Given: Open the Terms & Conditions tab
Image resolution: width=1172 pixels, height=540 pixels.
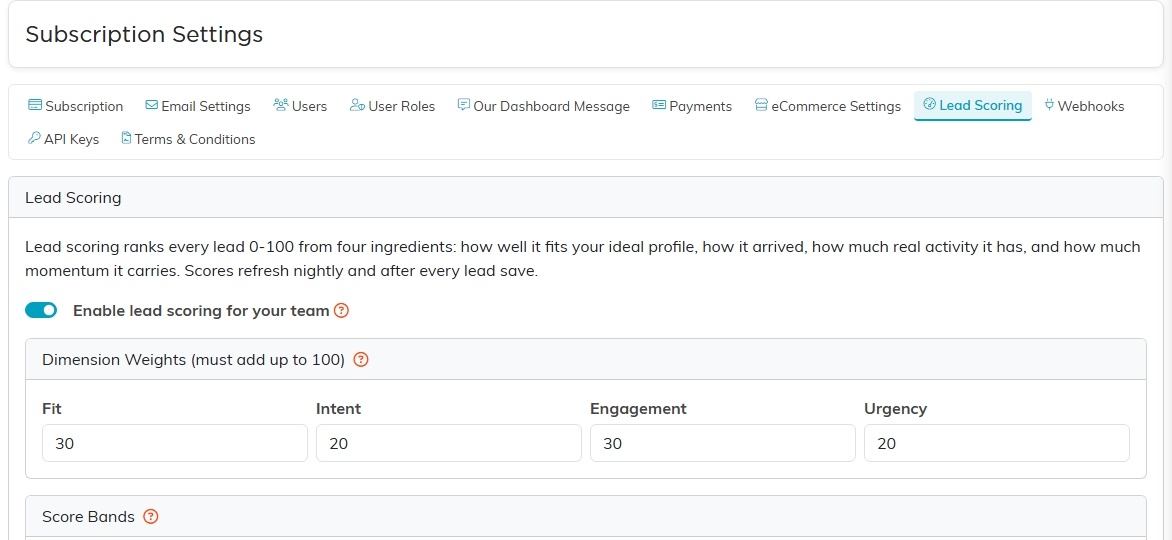Looking at the screenshot, I should click(188, 139).
